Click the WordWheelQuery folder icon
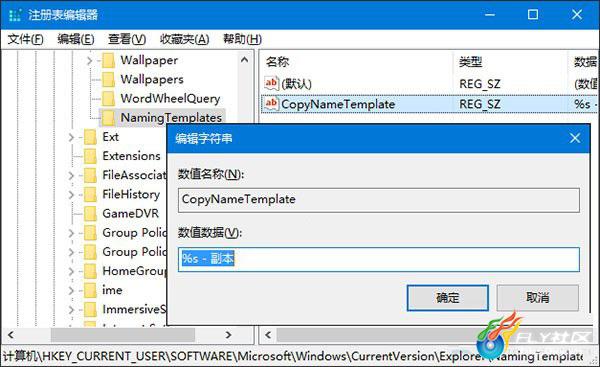 click(x=109, y=99)
